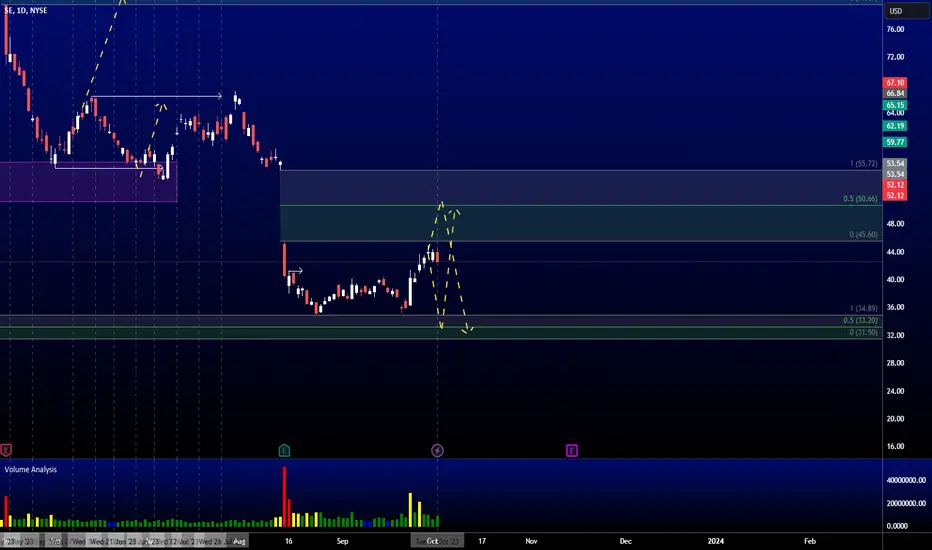
Task: Click 40000000.00 on the volume axis
Action: click(x=906, y=480)
